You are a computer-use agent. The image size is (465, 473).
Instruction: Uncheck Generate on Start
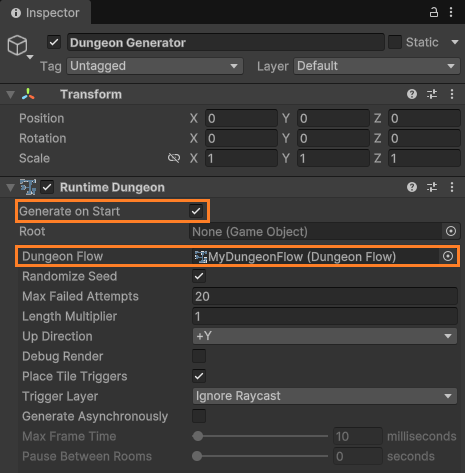point(196,211)
